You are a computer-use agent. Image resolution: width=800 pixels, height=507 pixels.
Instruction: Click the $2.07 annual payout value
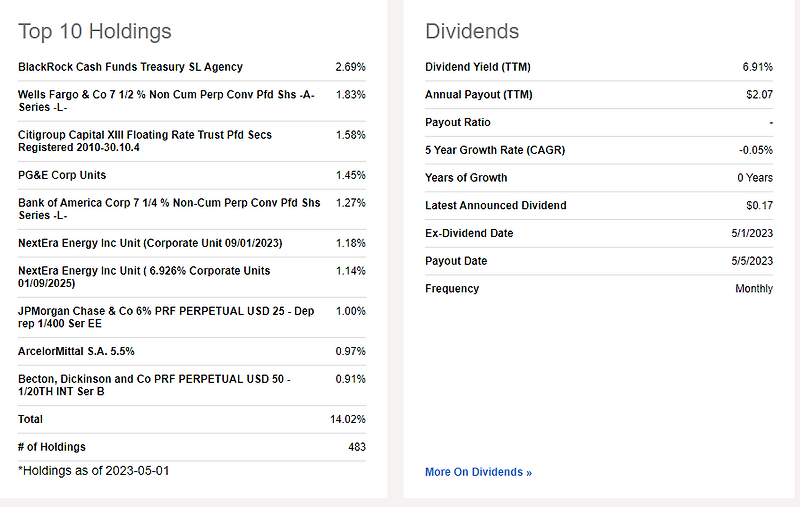pos(759,95)
